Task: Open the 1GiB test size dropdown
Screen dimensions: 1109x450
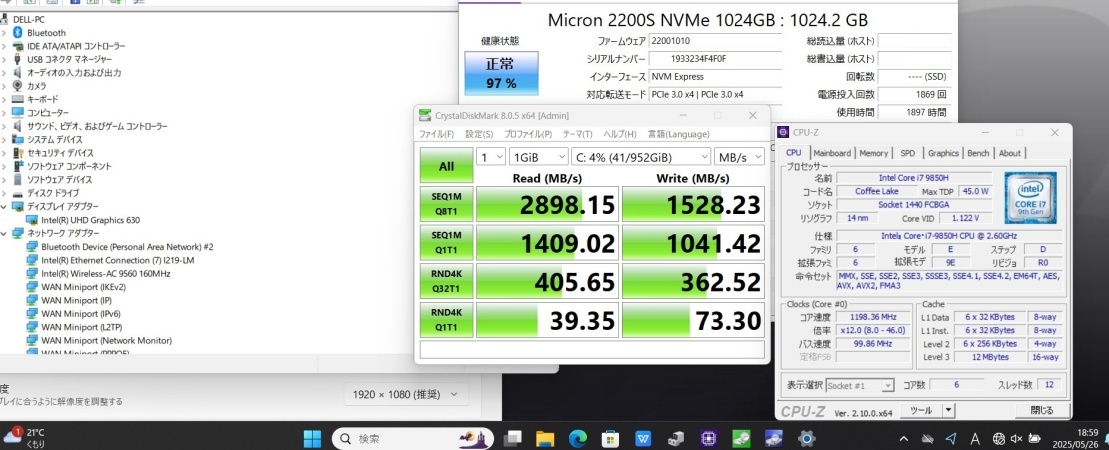Action: pyautogui.click(x=539, y=156)
